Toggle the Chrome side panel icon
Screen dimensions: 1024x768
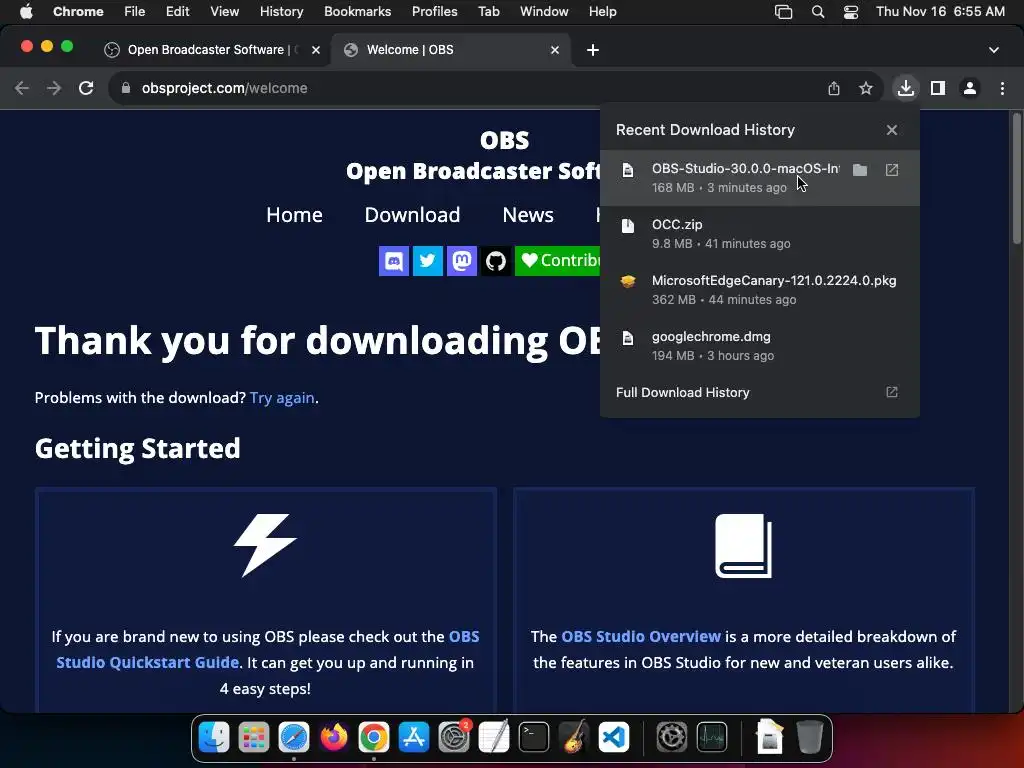[938, 88]
